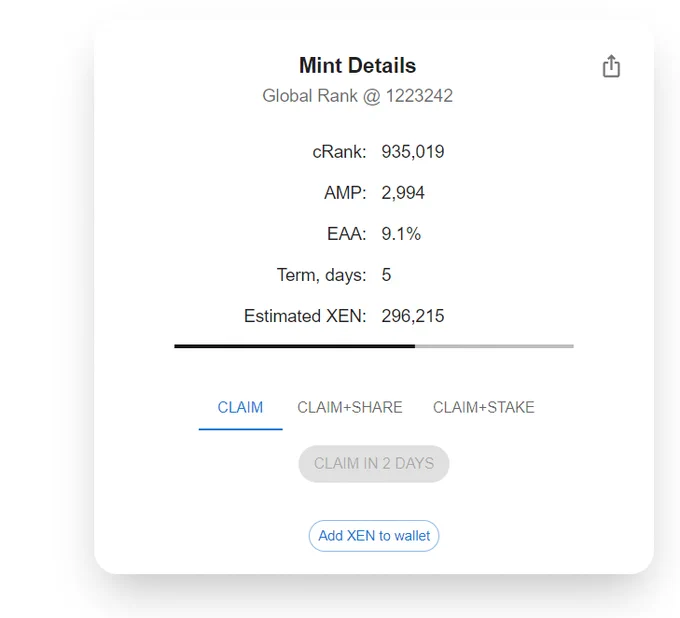Screen dimensions: 680x618
Task: Click the Estimated XEN value 296,215
Action: pyautogui.click(x=413, y=316)
